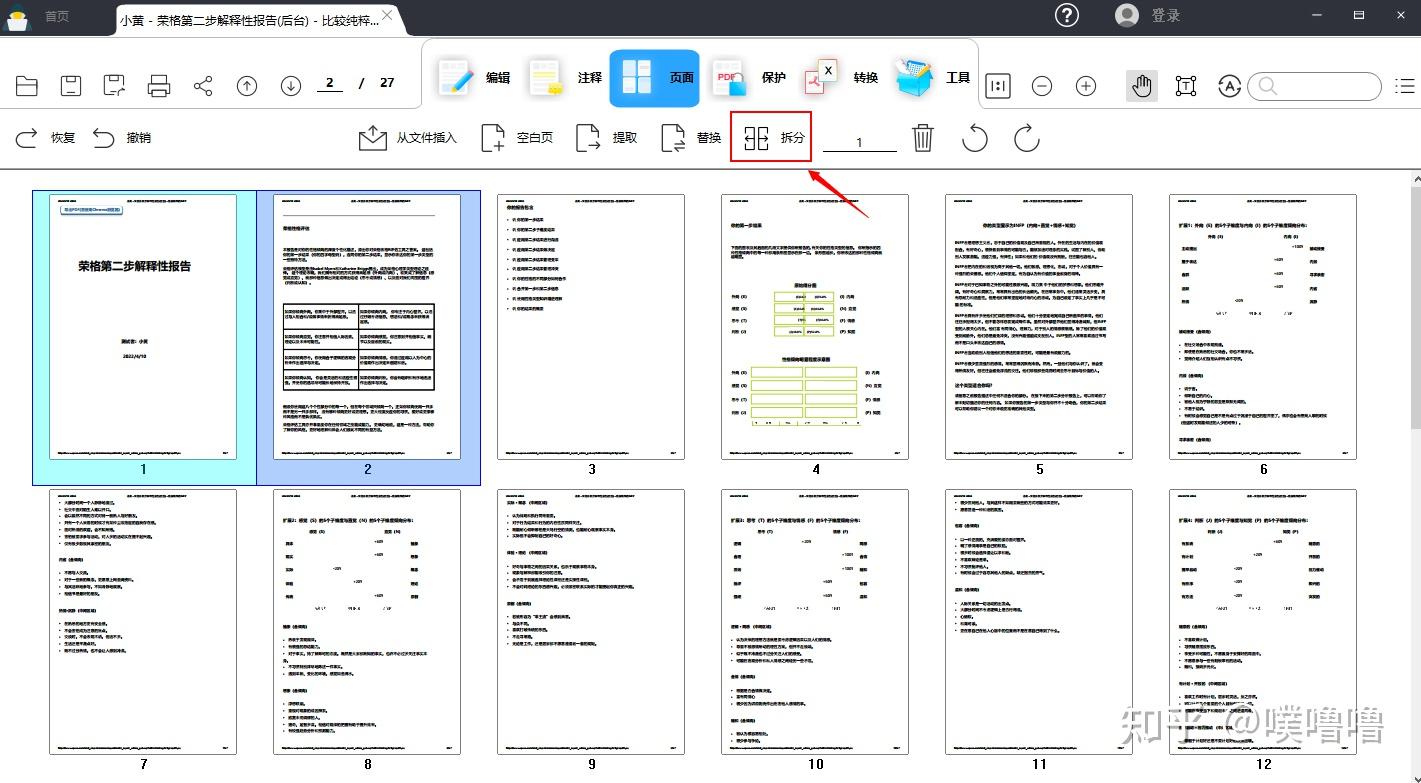
Task: Click the rotate text icon beside search
Action: click(x=1230, y=86)
